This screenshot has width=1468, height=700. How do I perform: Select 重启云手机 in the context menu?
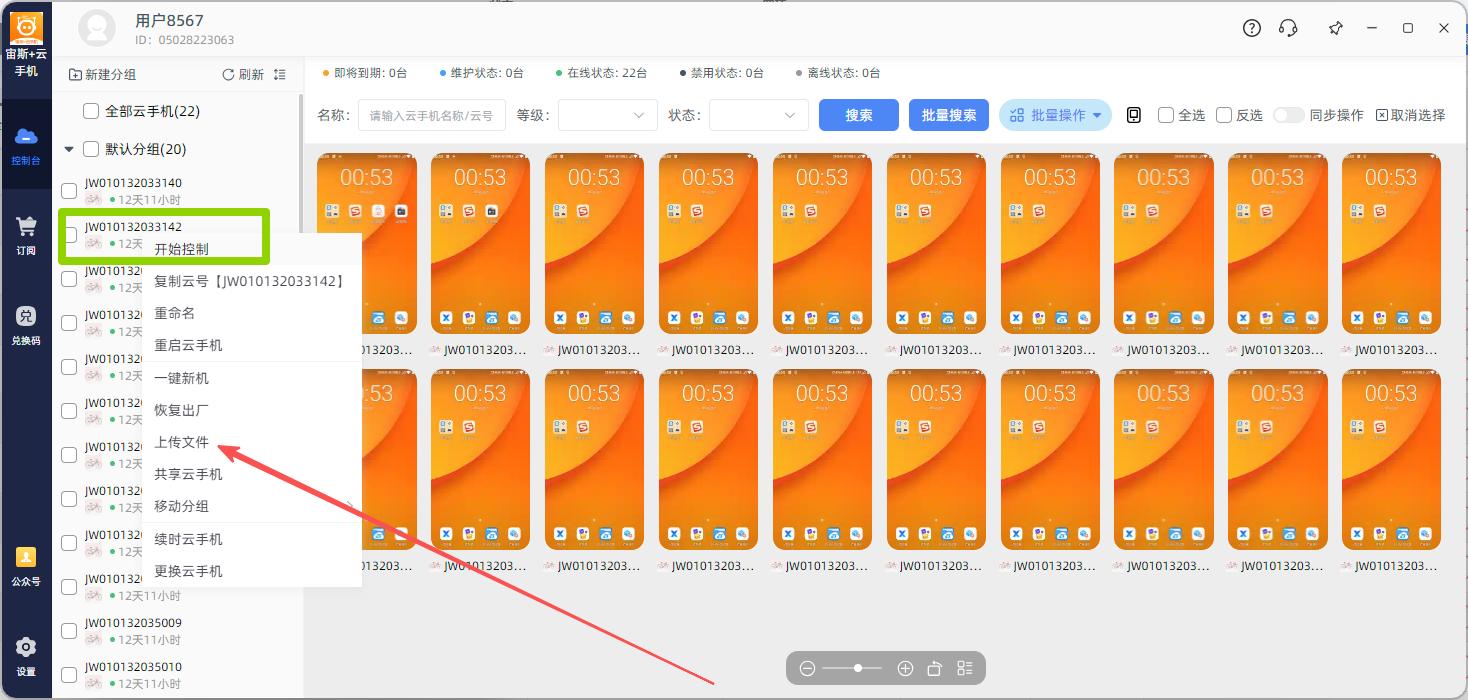pos(252,345)
